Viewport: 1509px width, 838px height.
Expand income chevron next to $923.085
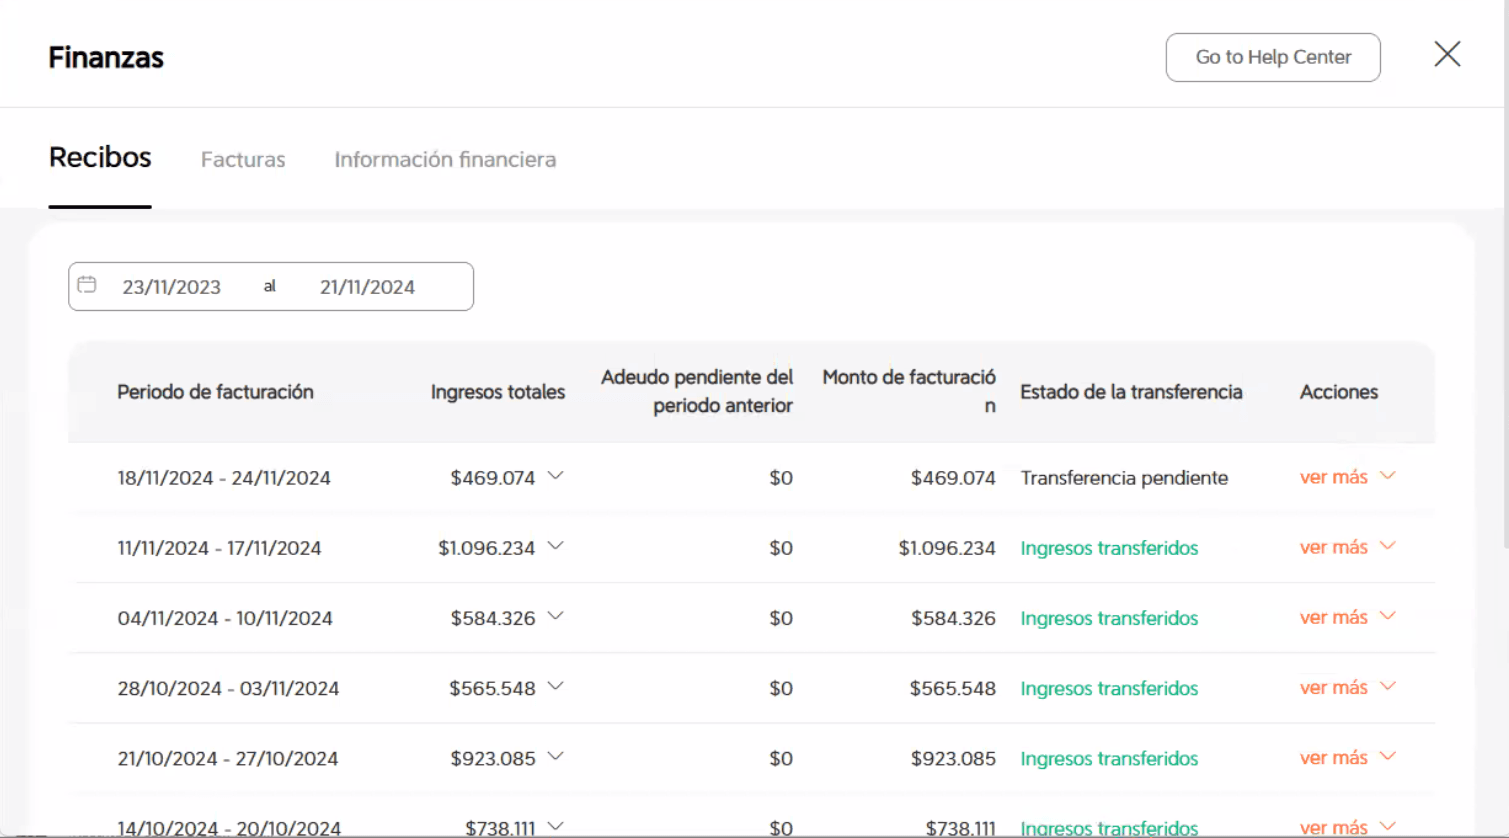(556, 756)
